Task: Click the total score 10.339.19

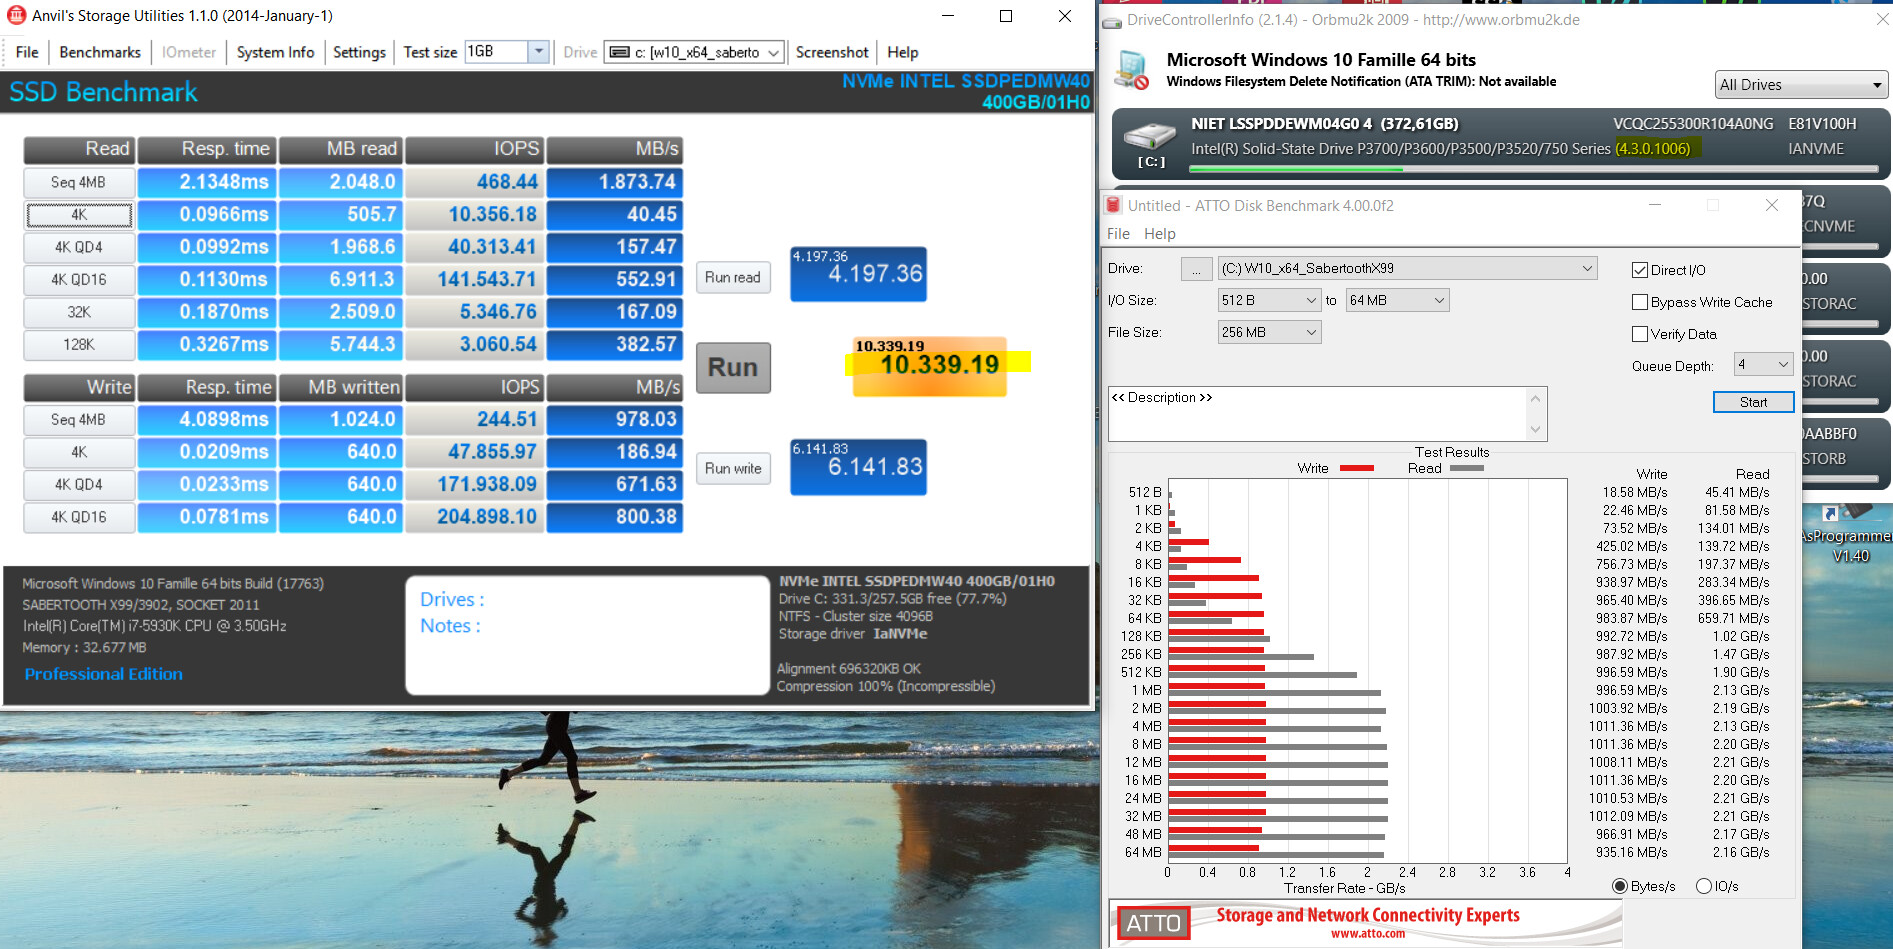Action: pyautogui.click(x=930, y=366)
